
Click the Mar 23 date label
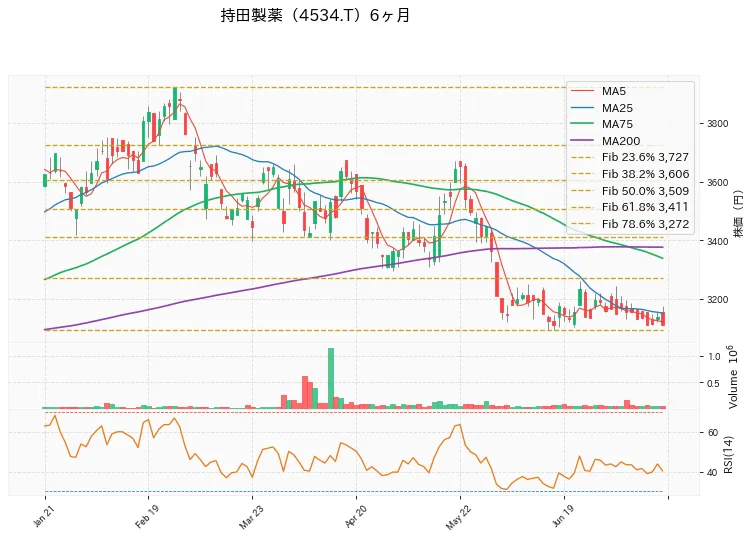[251, 517]
